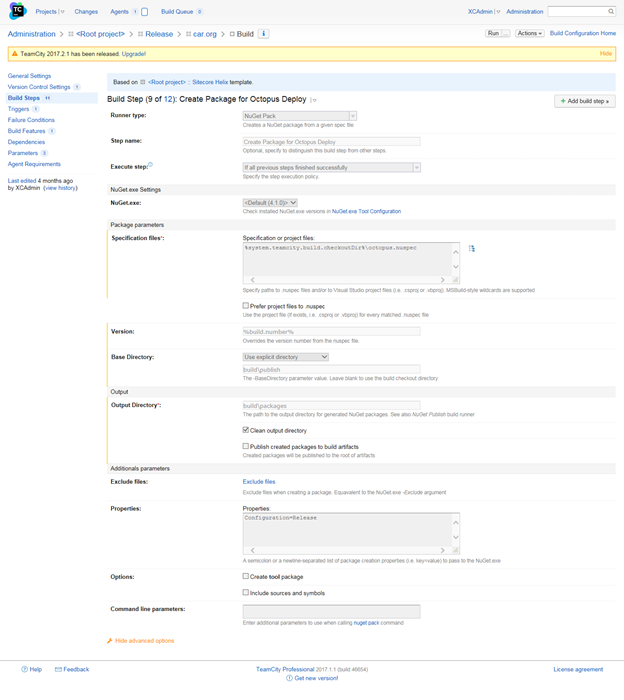Click the search magnifier icon

point(611,12)
